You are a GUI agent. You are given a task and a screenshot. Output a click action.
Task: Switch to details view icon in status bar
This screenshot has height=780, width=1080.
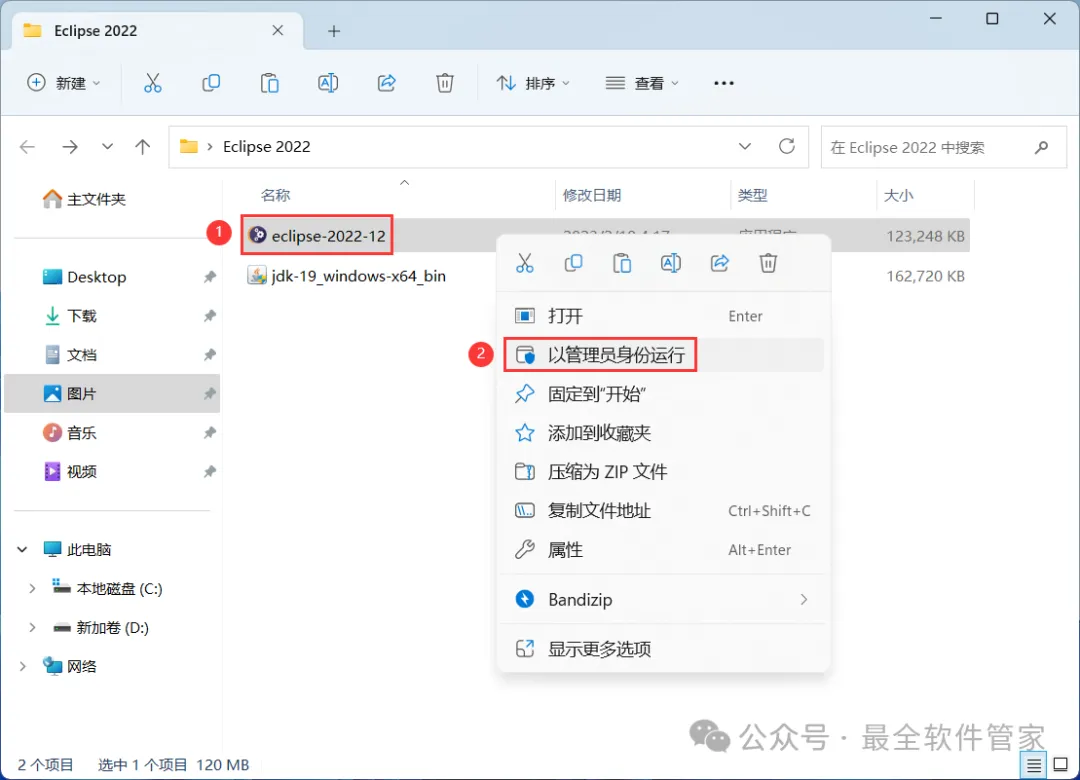1033,765
